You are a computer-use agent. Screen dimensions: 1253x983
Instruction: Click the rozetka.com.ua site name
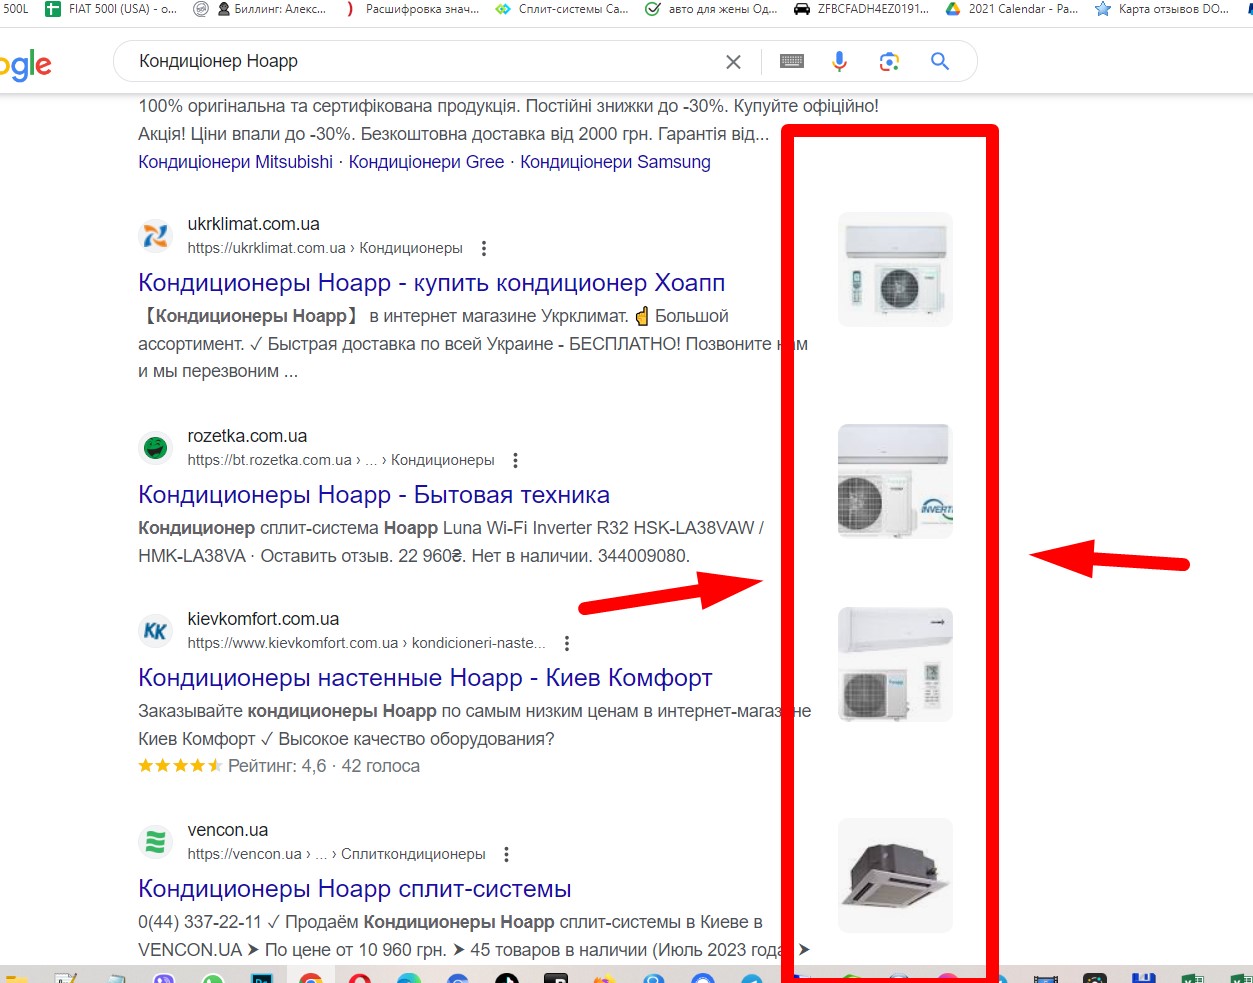[247, 436]
